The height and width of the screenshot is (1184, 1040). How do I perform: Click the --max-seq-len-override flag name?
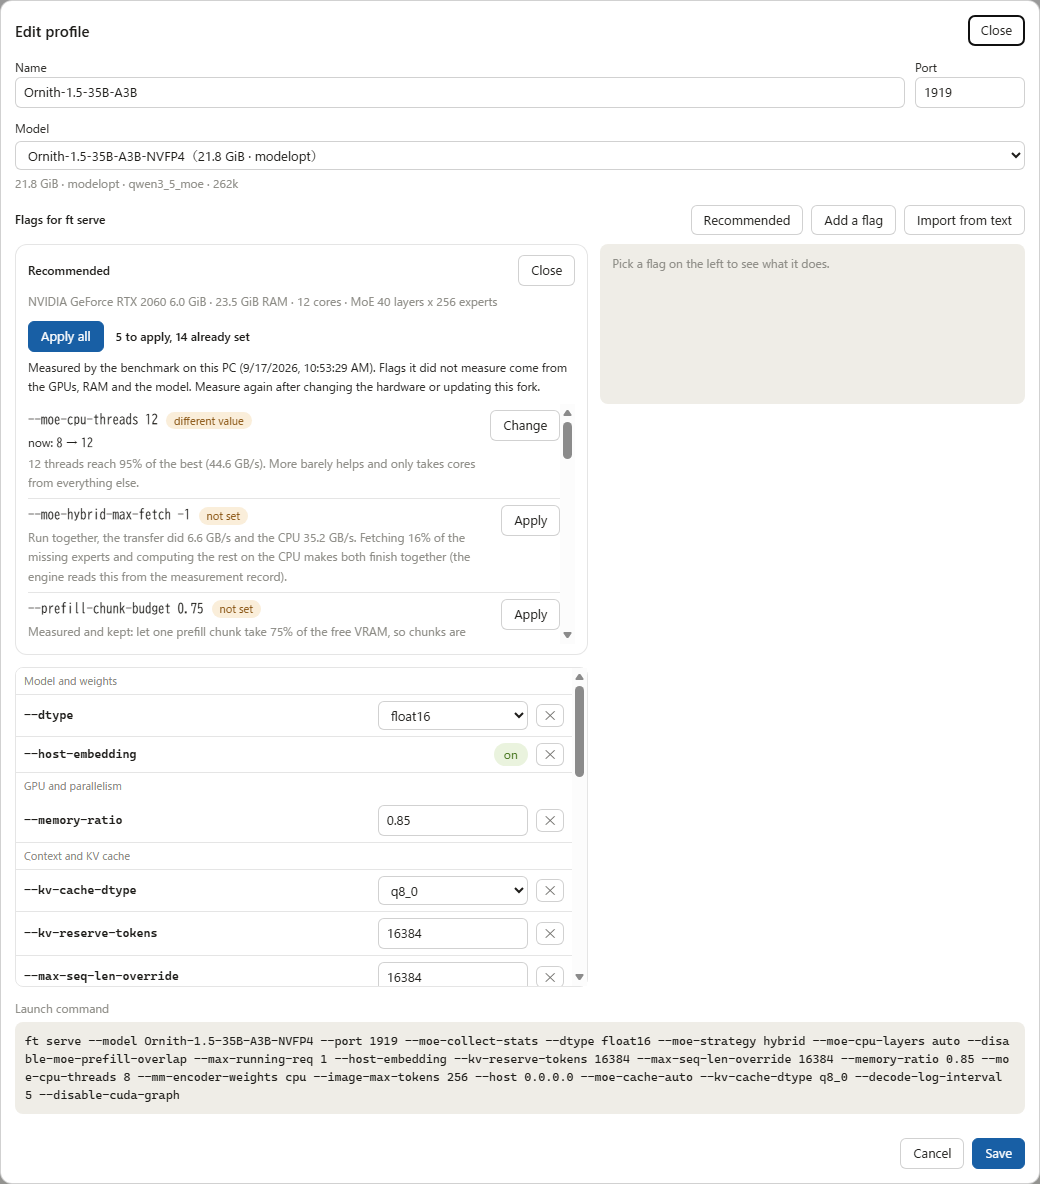101,976
